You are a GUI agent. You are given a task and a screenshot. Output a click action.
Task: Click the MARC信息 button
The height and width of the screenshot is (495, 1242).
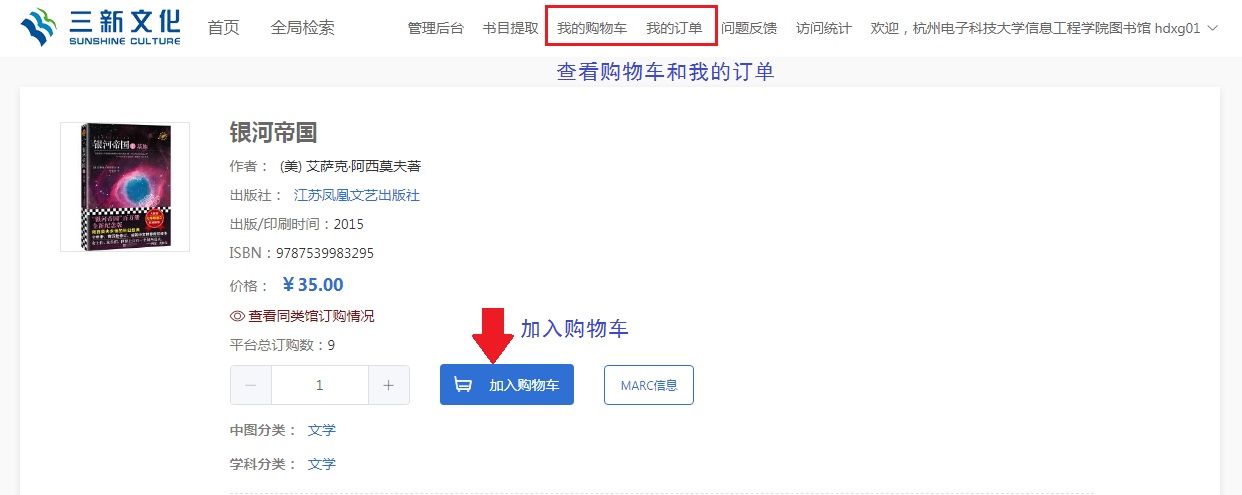649,385
